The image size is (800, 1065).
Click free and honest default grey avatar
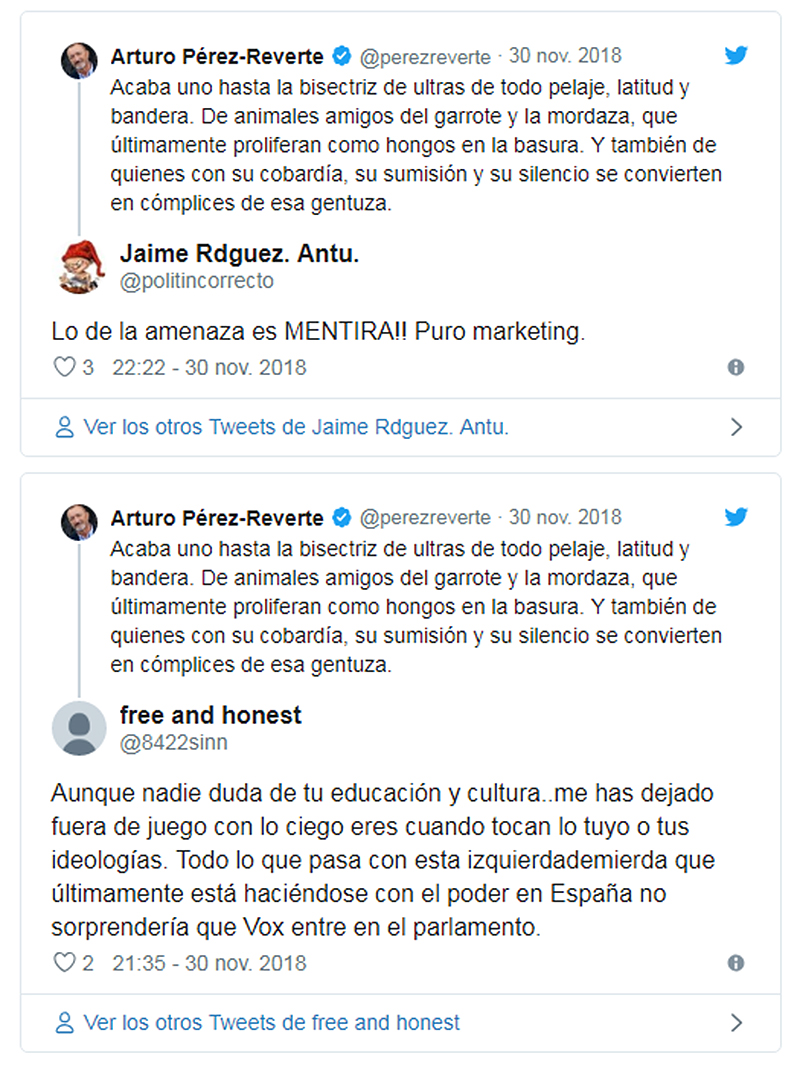79,729
